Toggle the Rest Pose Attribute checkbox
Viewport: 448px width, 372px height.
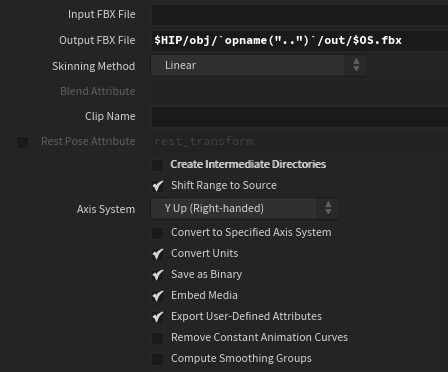(x=23, y=142)
